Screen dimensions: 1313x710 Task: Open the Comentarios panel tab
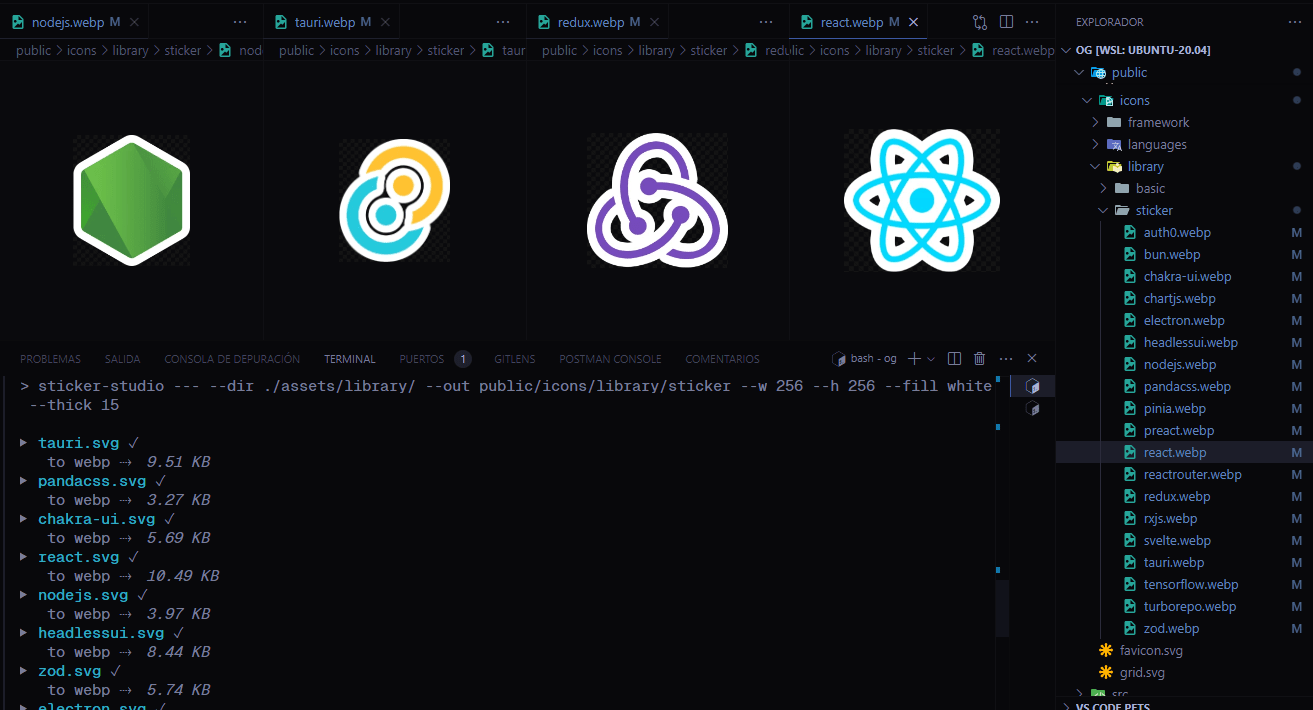click(x=722, y=359)
